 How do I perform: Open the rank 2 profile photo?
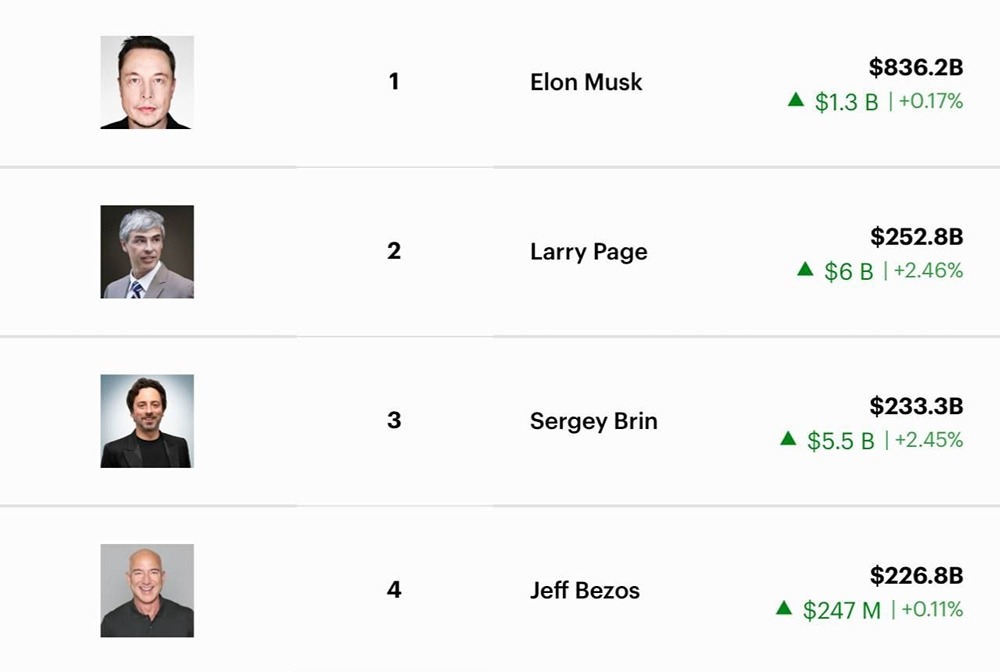click(x=147, y=252)
